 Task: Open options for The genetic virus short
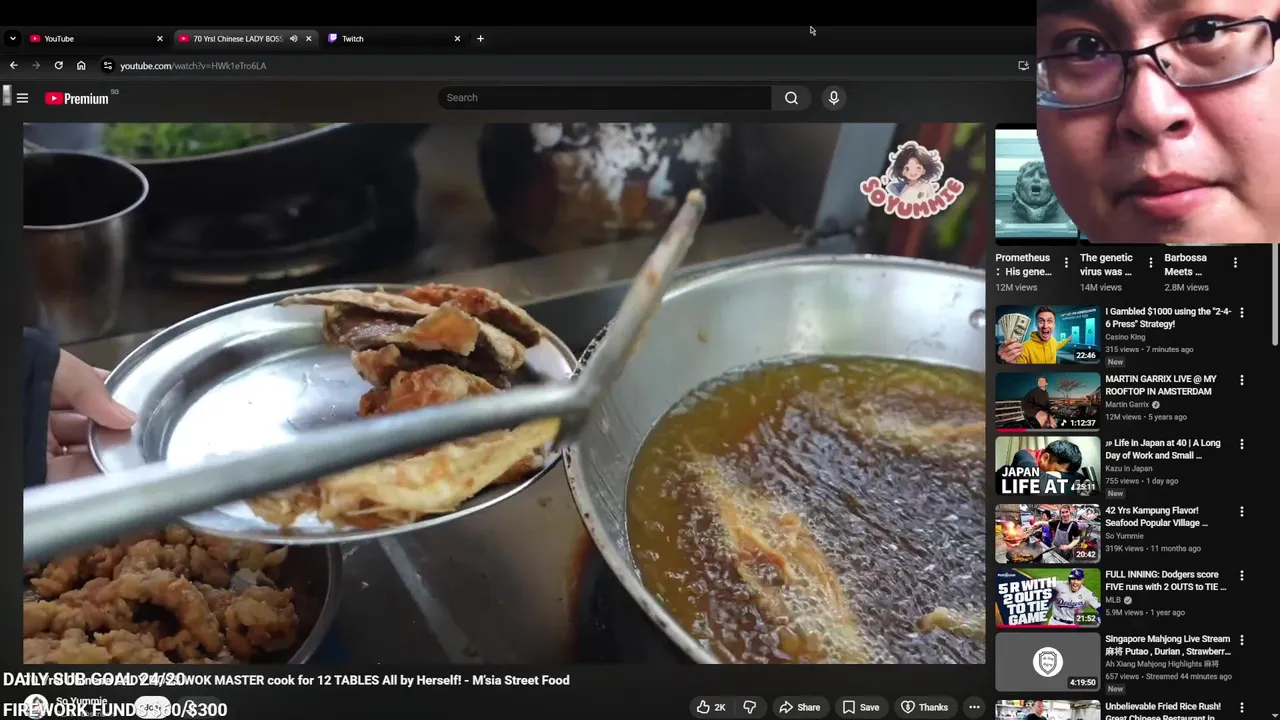[1151, 263]
